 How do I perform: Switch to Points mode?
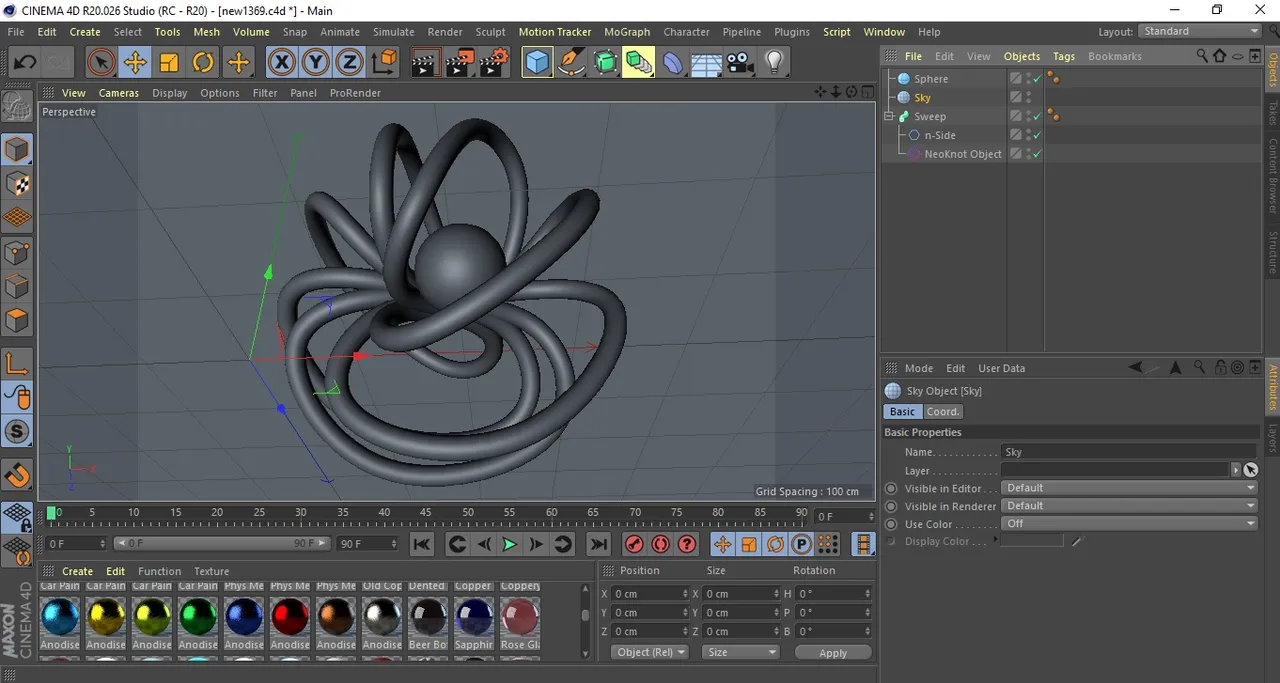pyautogui.click(x=17, y=253)
